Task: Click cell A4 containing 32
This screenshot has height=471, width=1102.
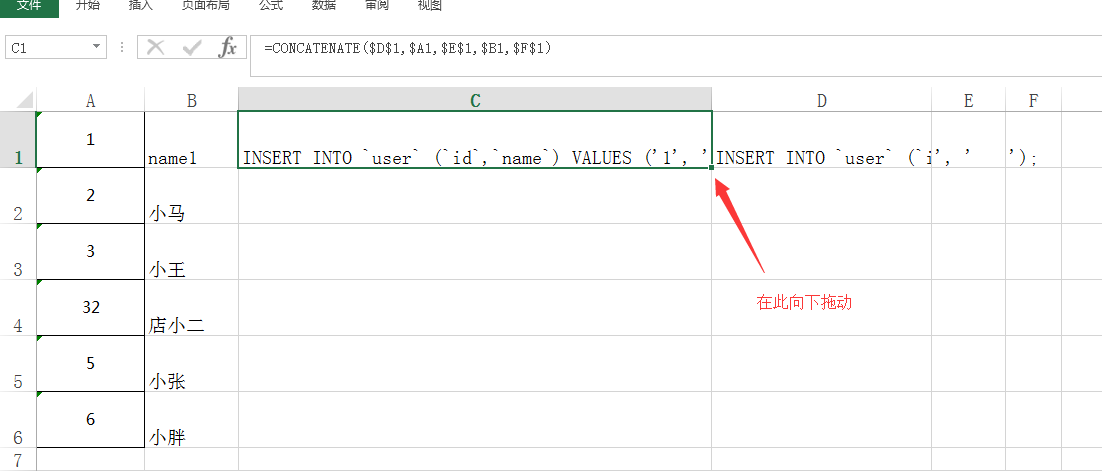Action: coord(90,308)
